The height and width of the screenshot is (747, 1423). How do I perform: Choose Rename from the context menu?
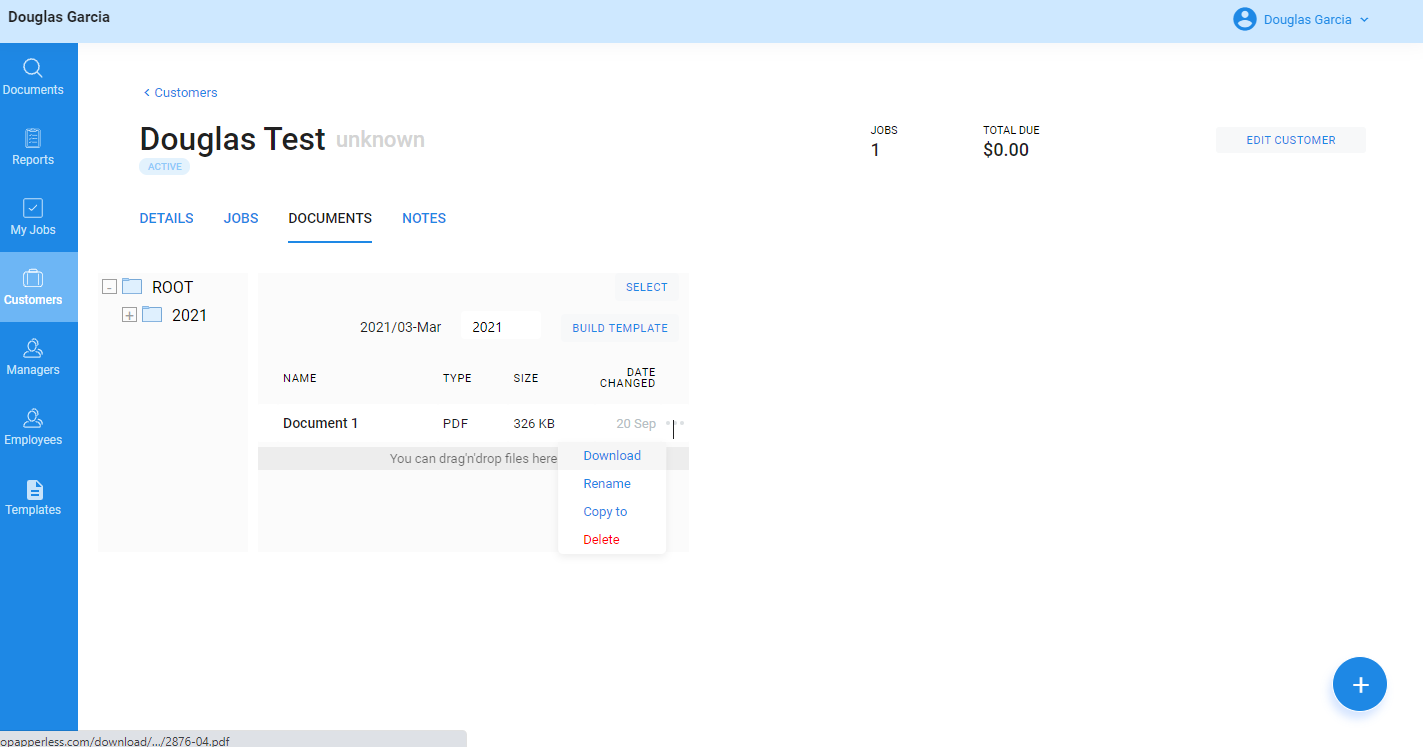click(x=606, y=483)
